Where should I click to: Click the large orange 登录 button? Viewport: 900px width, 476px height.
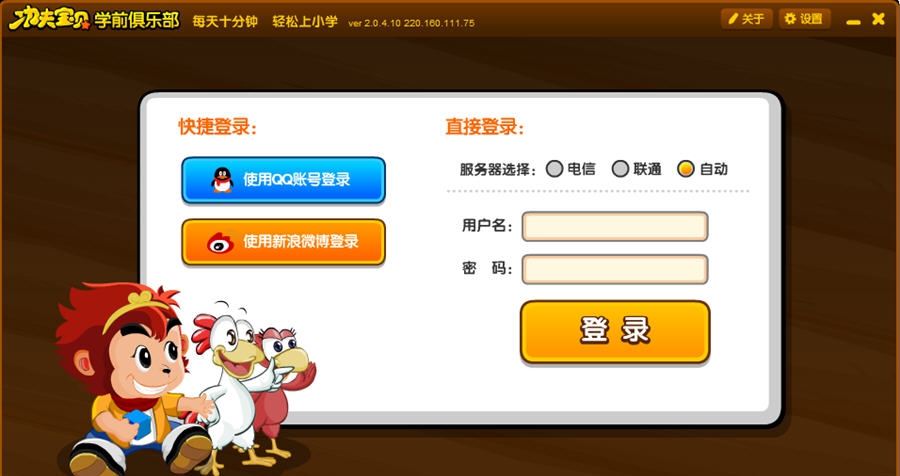click(615, 331)
